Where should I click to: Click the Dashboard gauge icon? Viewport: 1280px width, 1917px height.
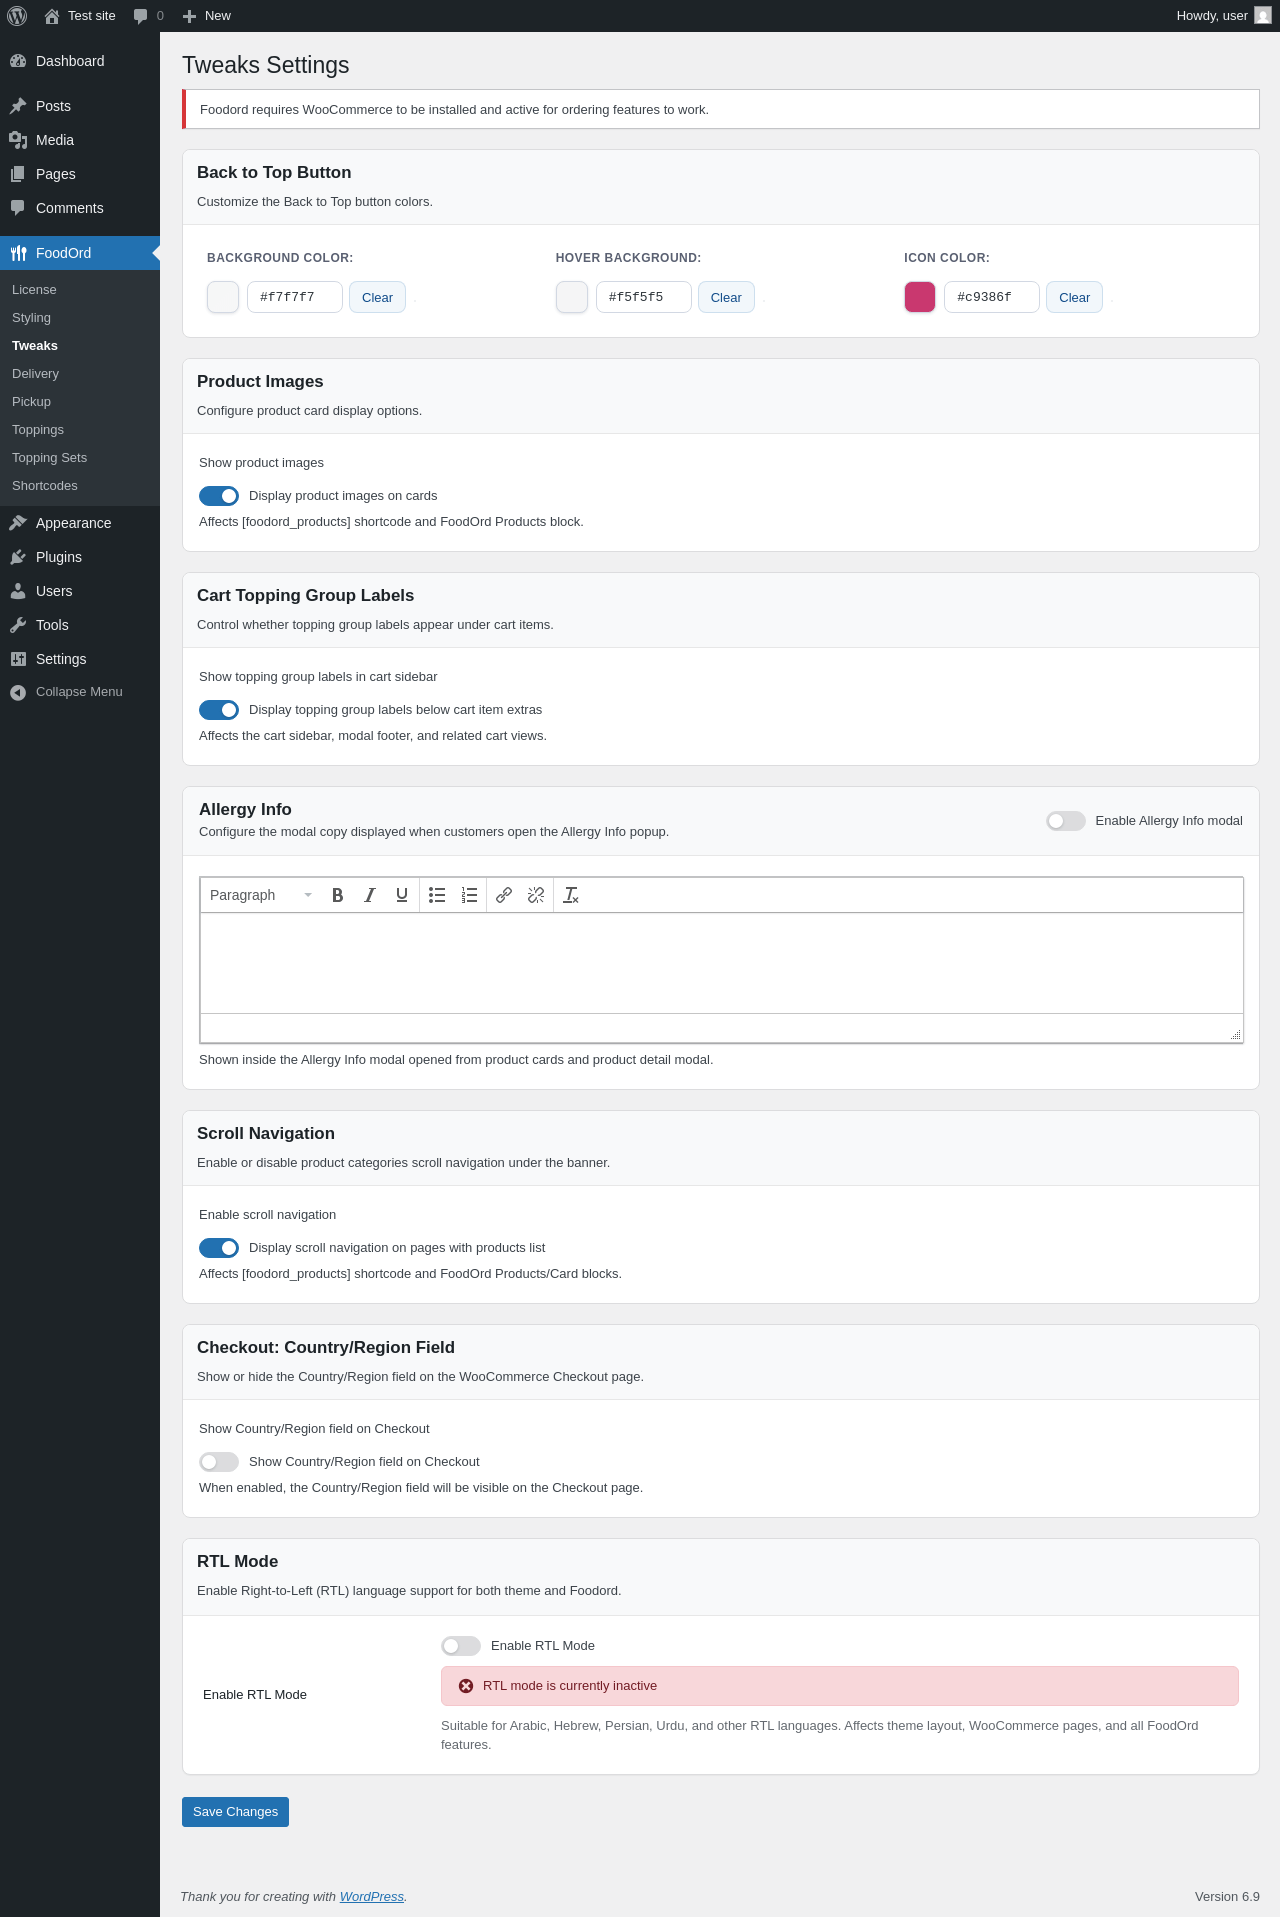coord(18,61)
